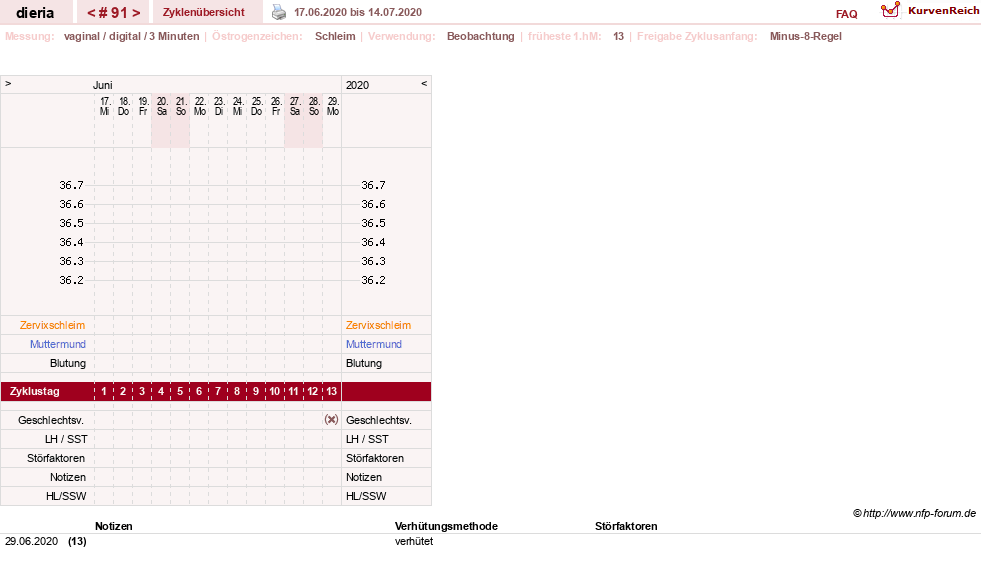Click the Zyklustag header label
The height and width of the screenshot is (565, 981).
(35, 391)
